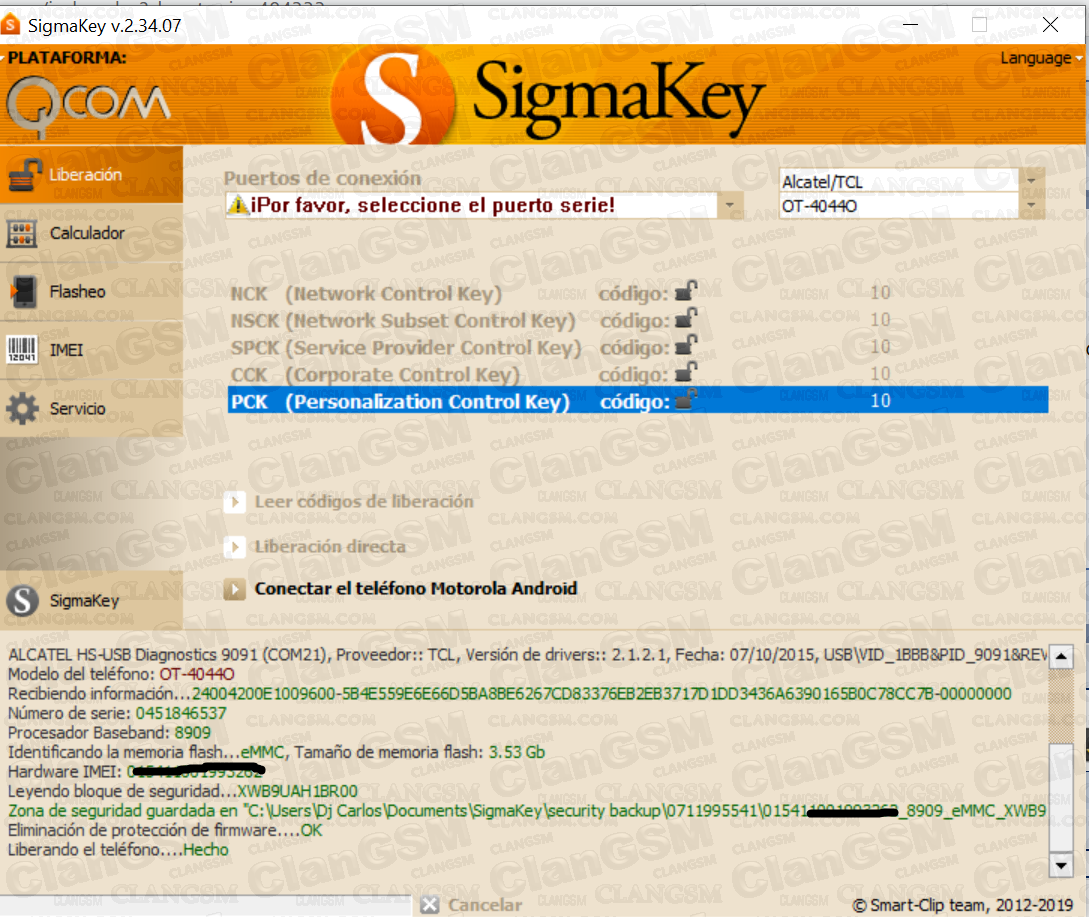
Task: Click the SigmaKey S logo icon in sidebar
Action: pyautogui.click(x=22, y=601)
